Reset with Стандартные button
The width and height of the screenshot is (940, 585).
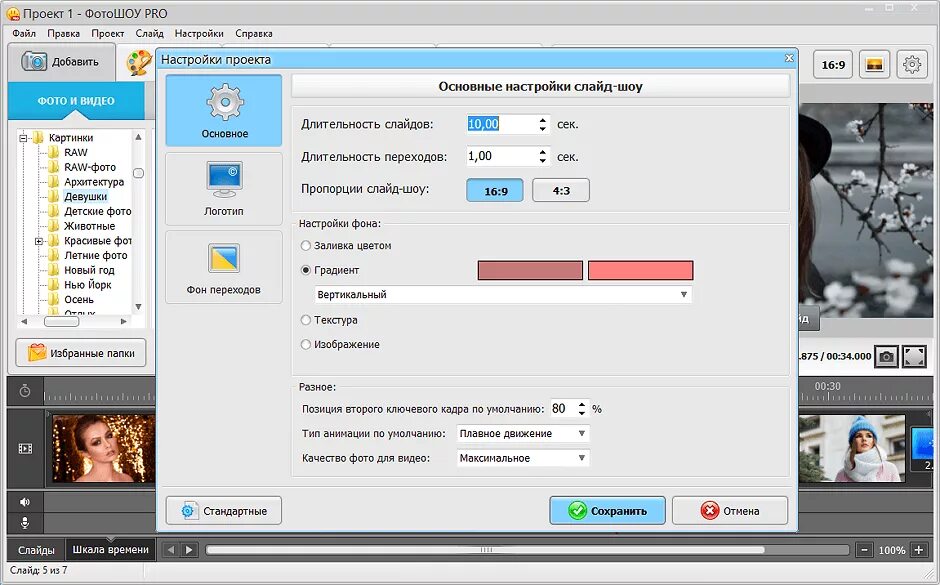224,511
